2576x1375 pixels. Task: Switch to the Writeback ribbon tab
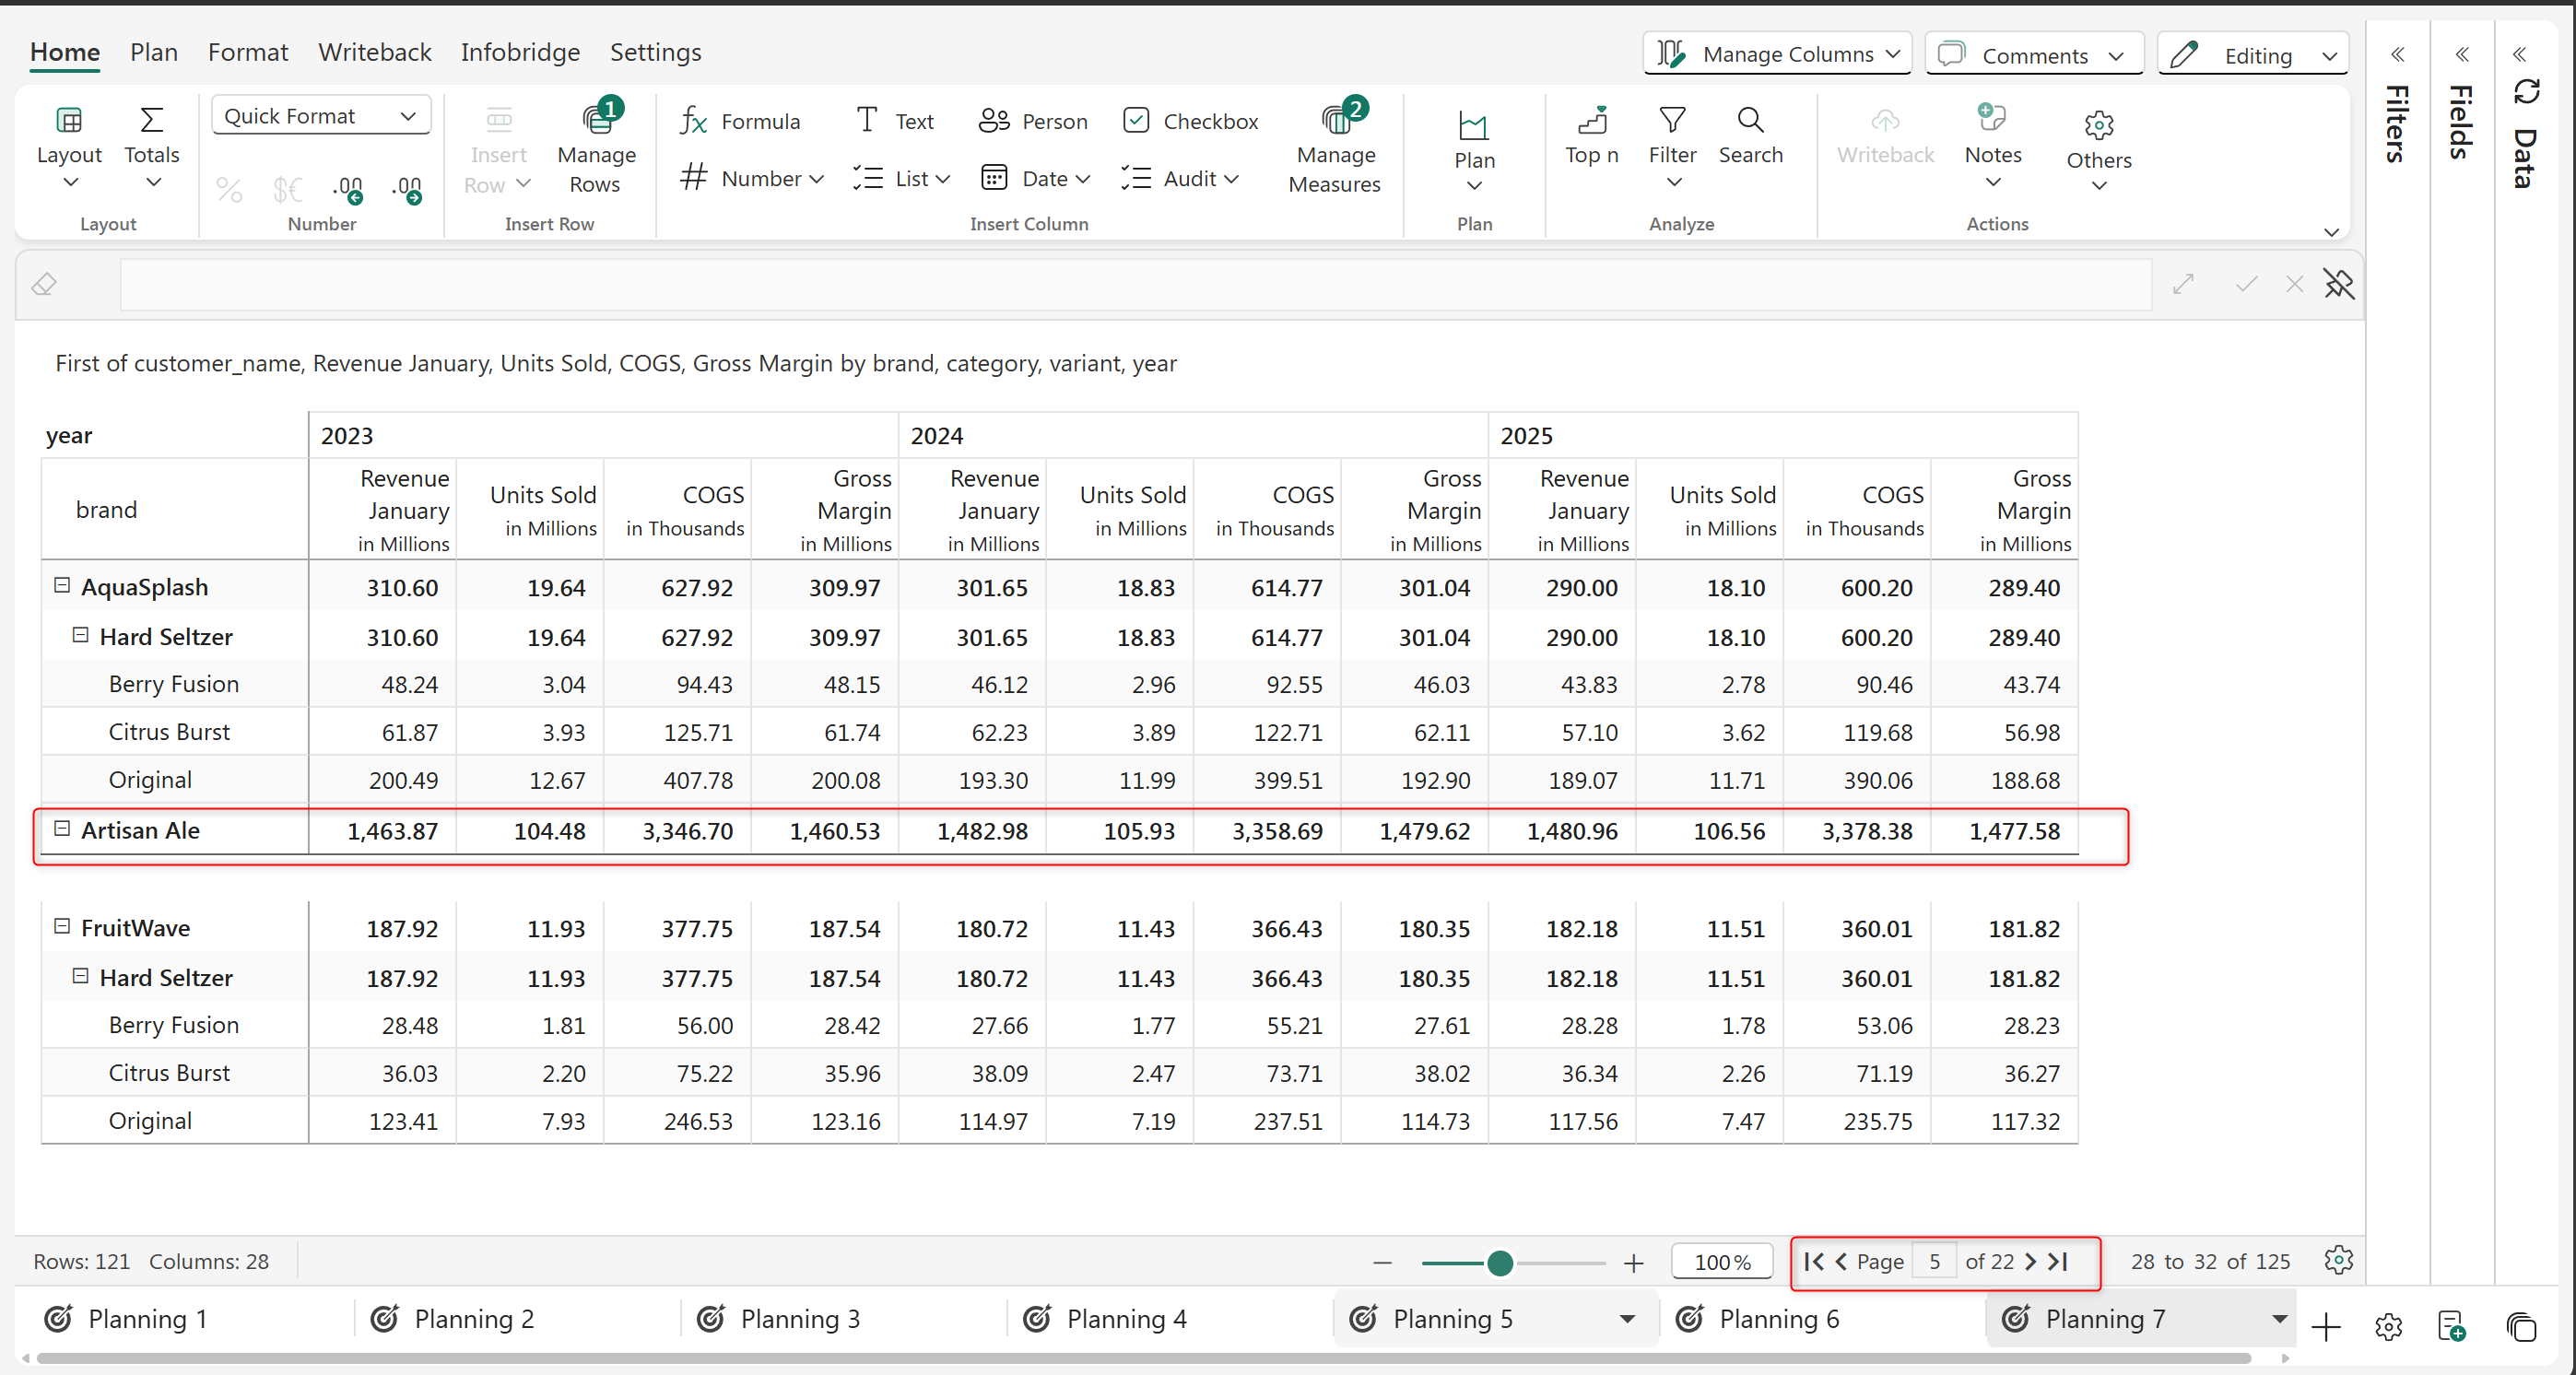374,52
